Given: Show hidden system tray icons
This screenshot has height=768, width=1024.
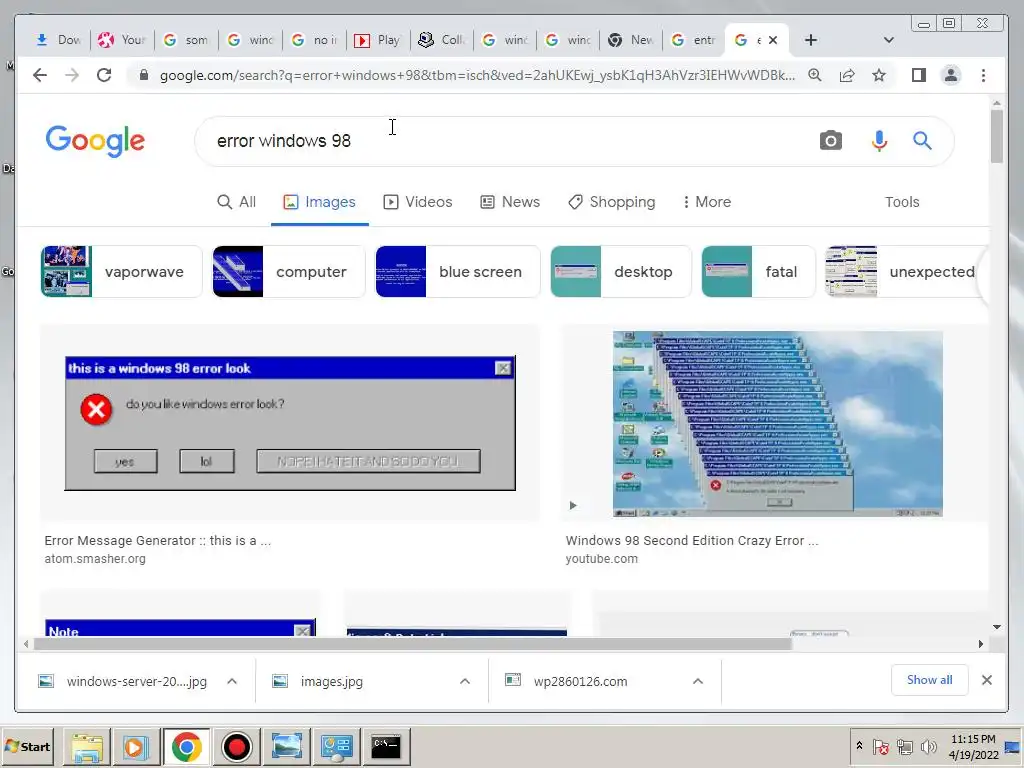Looking at the screenshot, I should click(x=859, y=746).
